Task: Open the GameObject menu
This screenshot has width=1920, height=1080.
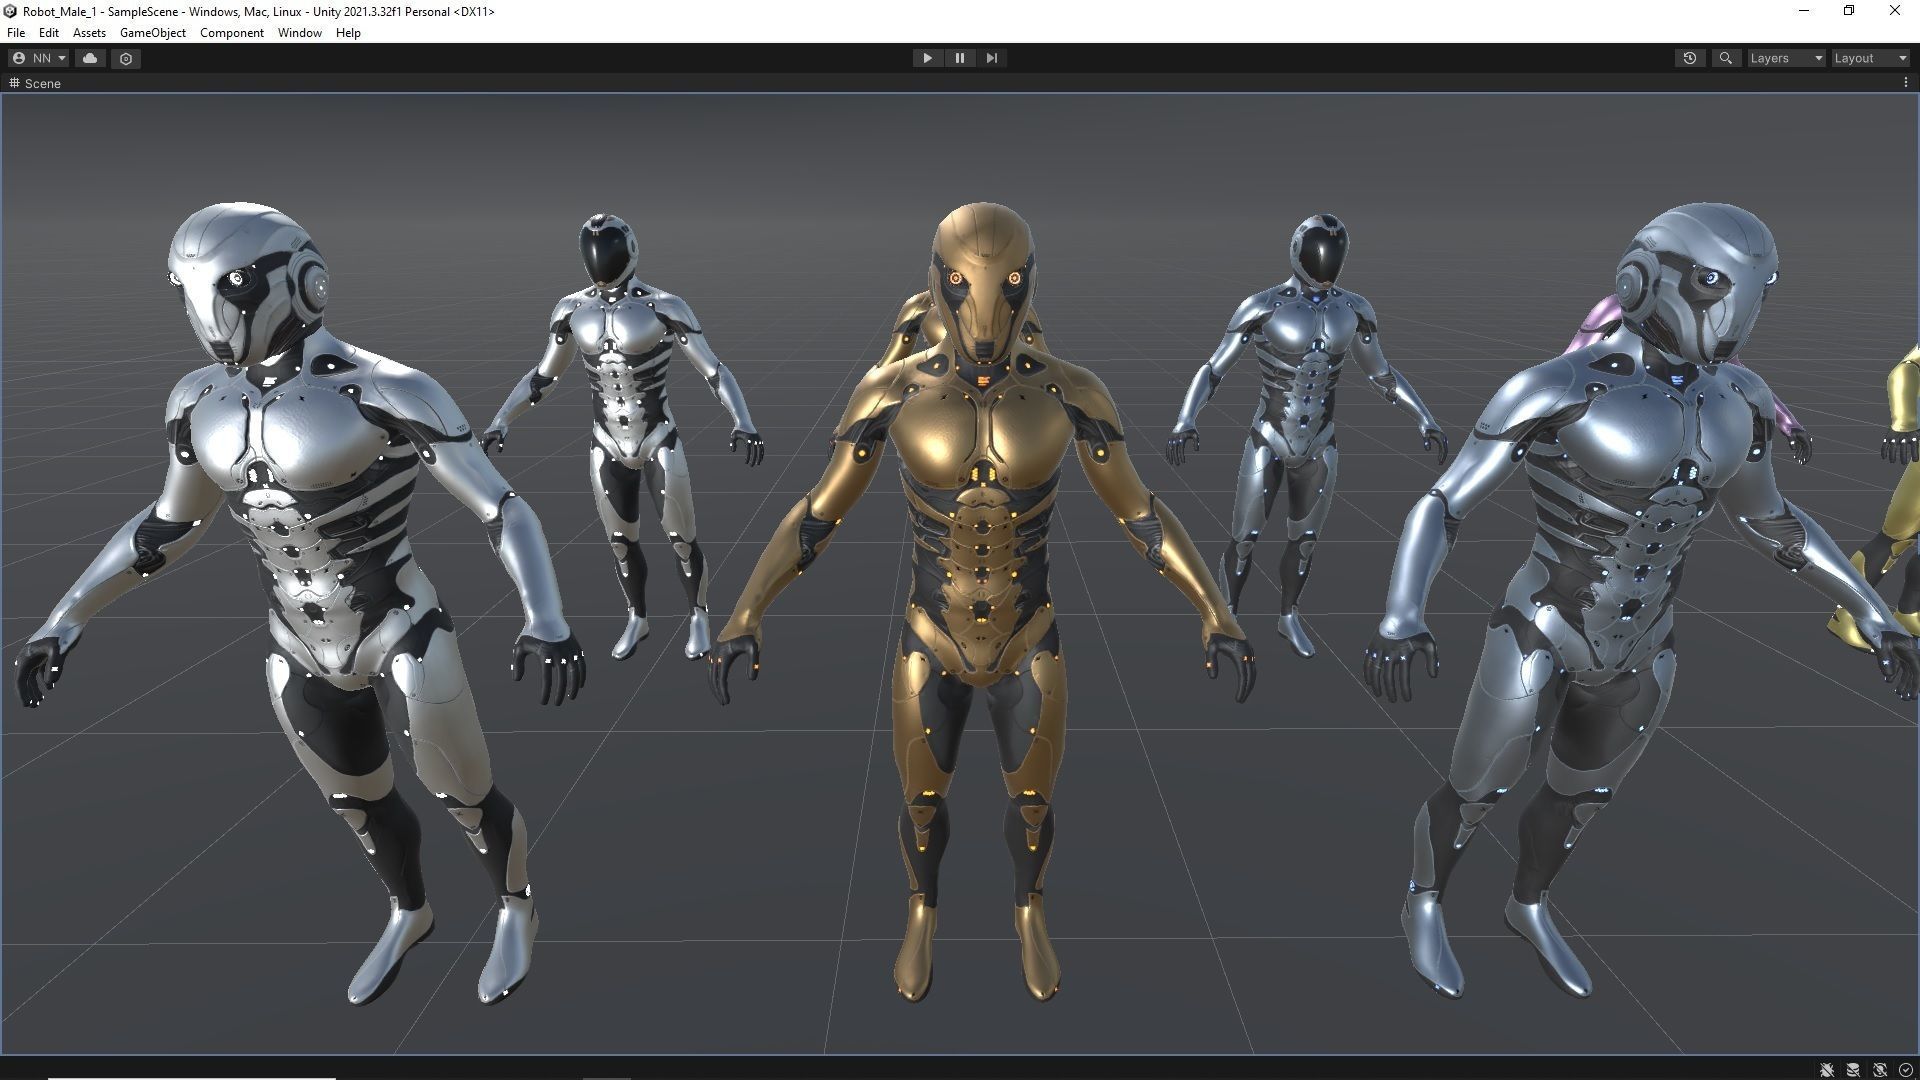Action: click(152, 33)
